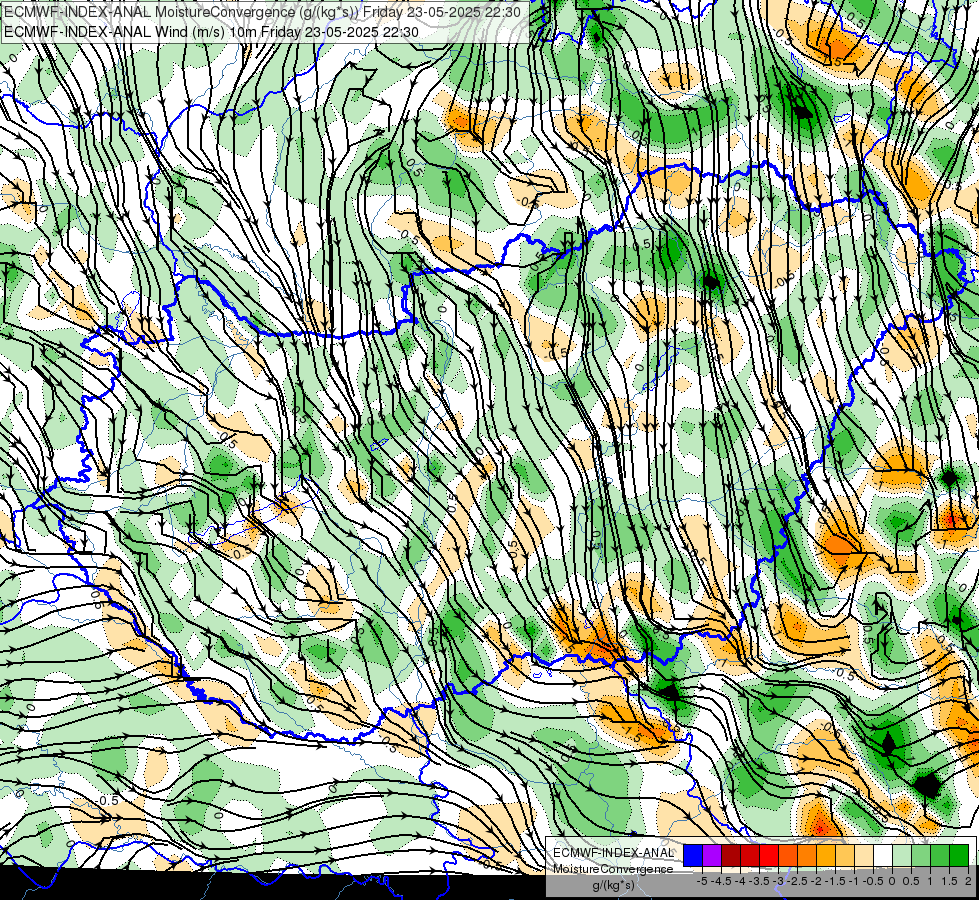
Task: Pick the dark green swatch between 1.5 and 2
Action: pos(959,855)
